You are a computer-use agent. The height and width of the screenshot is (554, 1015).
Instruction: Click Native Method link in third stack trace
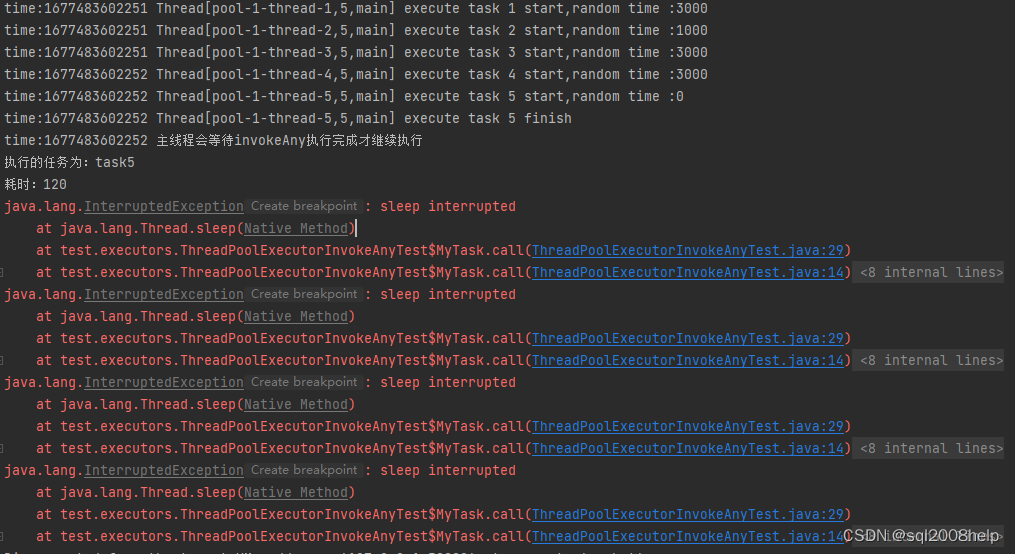[x=296, y=404]
